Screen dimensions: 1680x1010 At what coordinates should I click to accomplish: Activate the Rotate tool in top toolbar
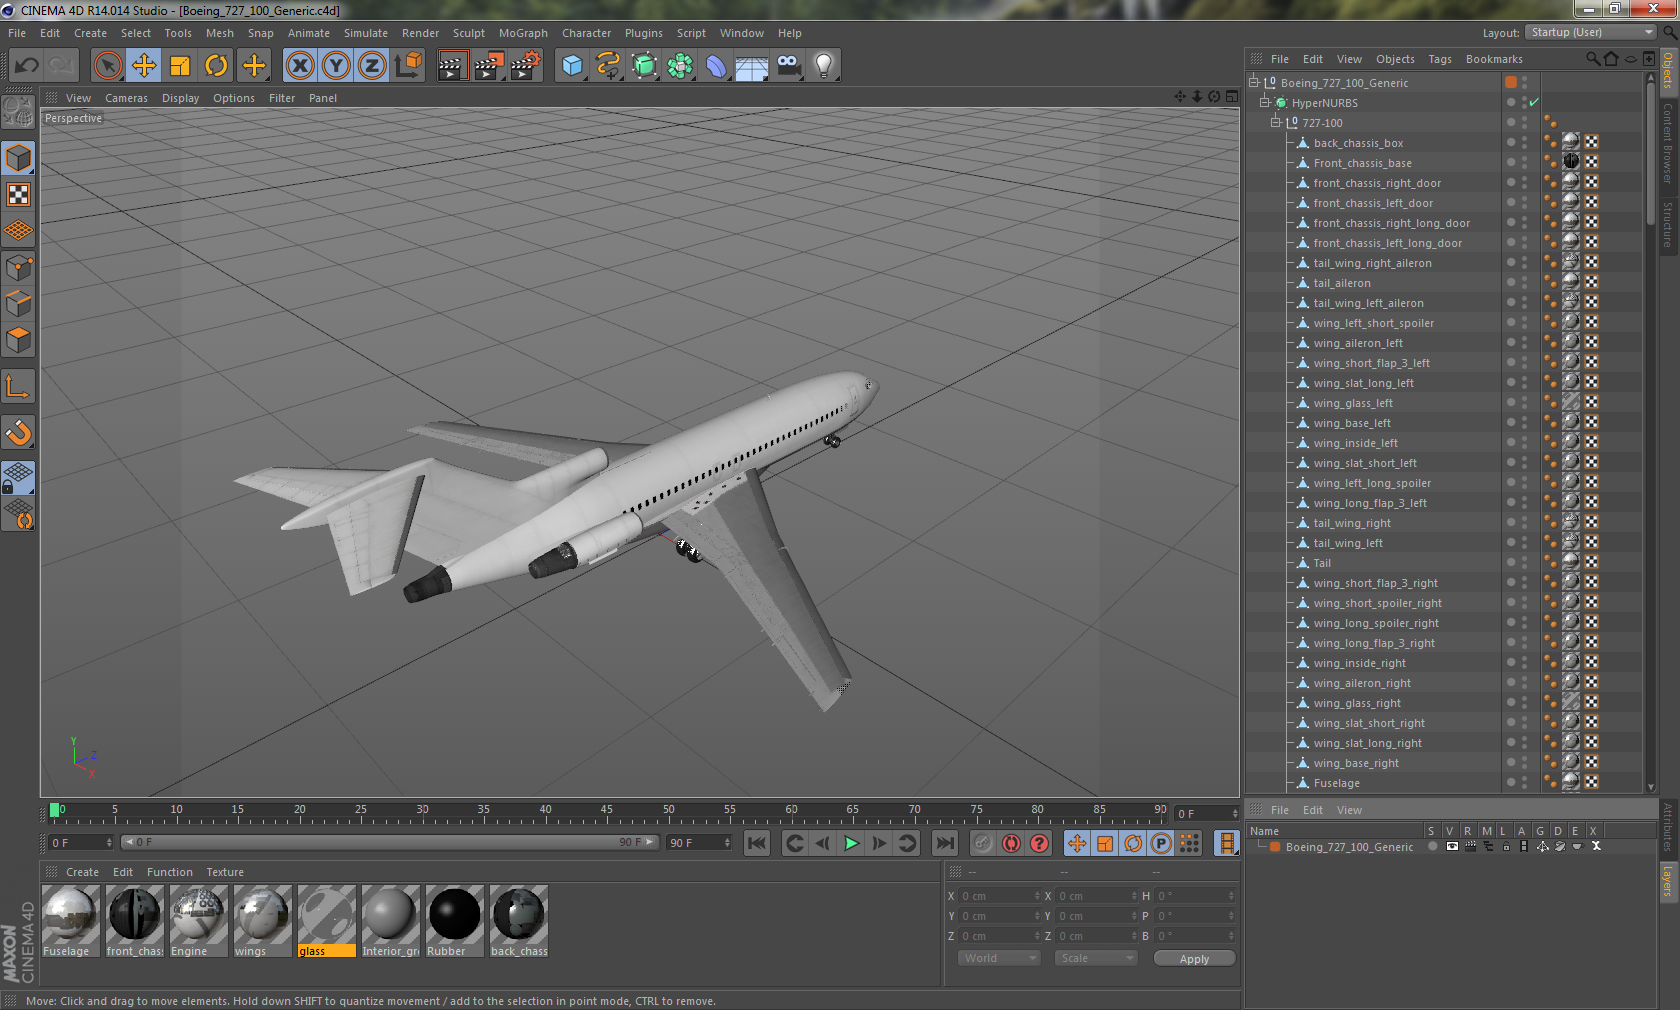216,66
